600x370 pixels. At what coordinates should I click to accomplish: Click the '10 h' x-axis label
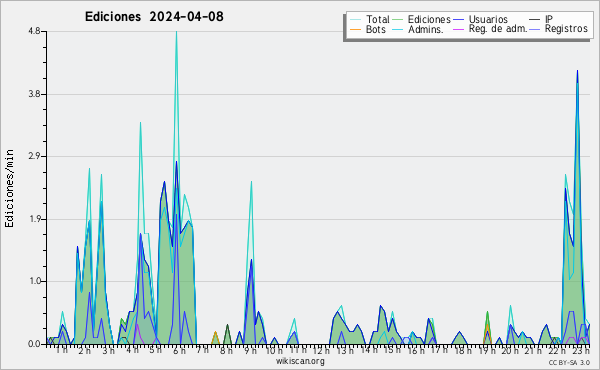[274, 350]
